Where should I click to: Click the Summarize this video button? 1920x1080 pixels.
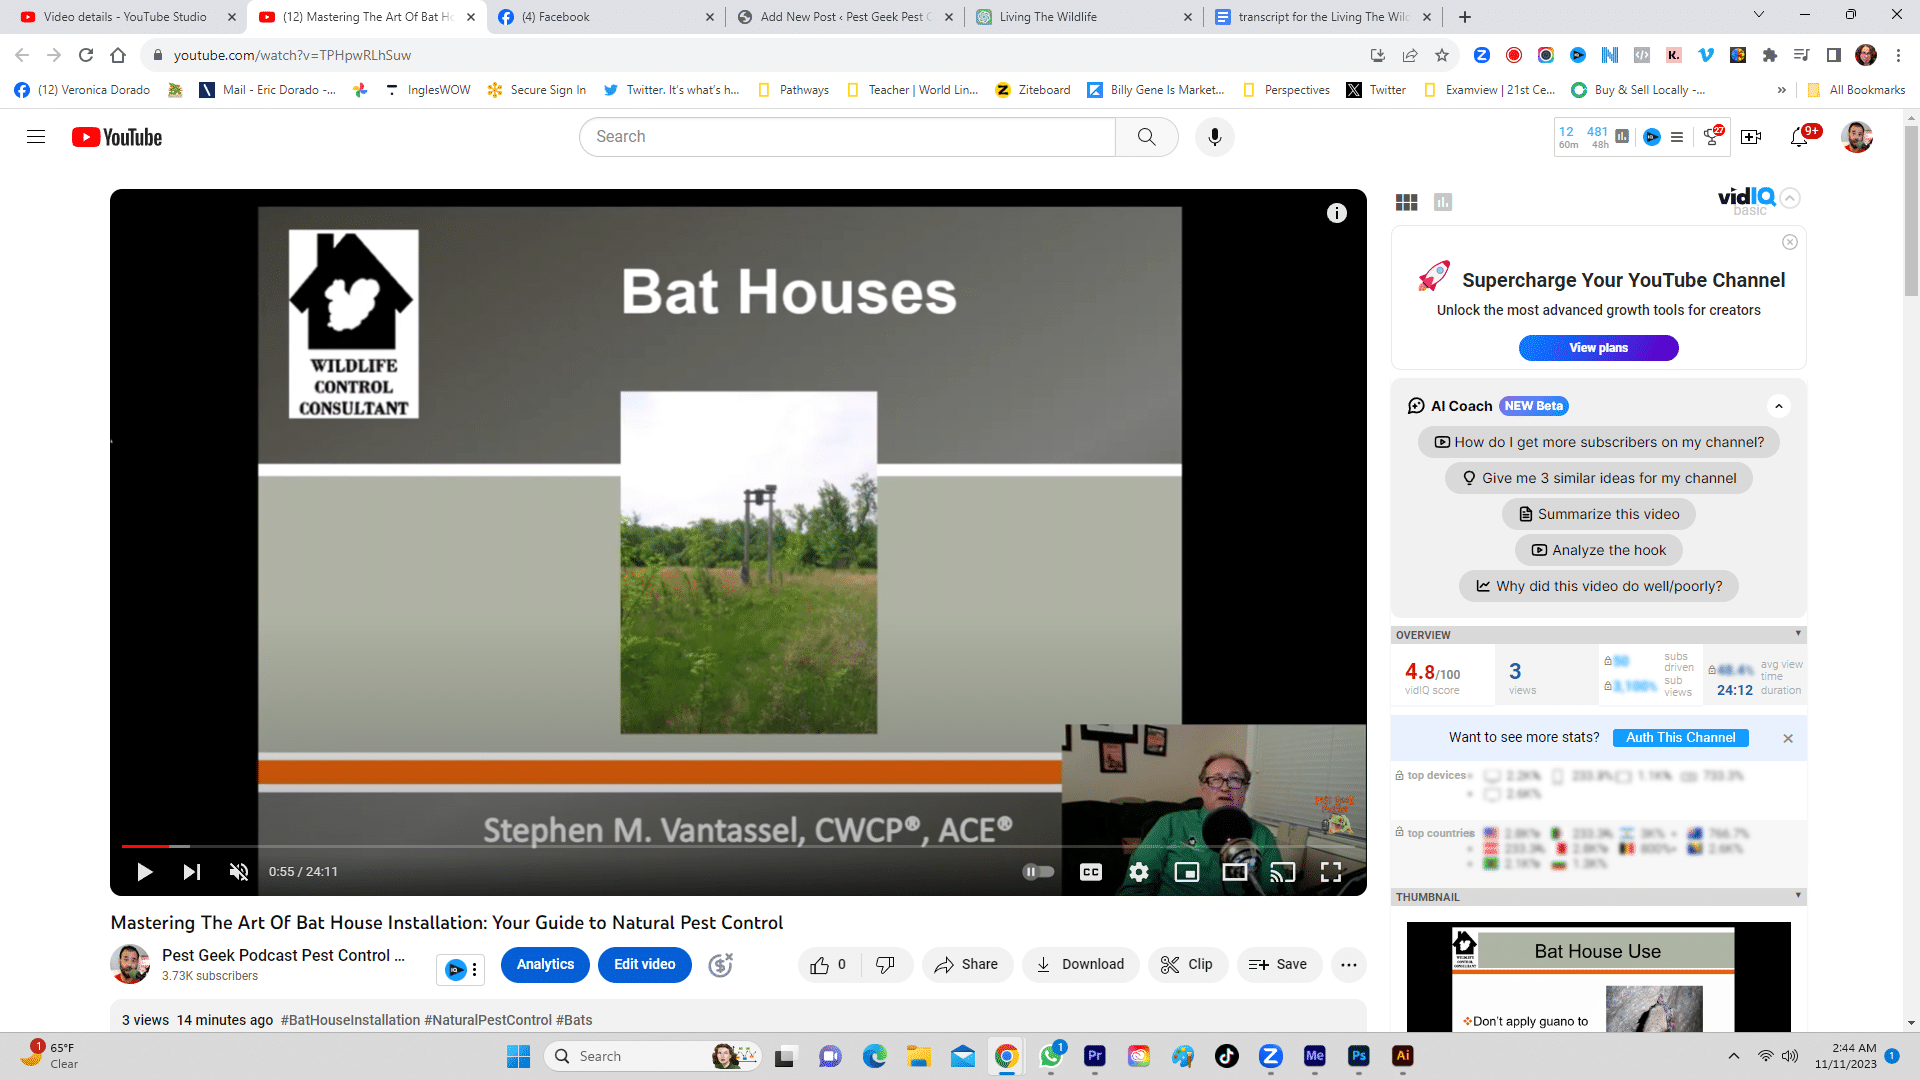point(1597,513)
